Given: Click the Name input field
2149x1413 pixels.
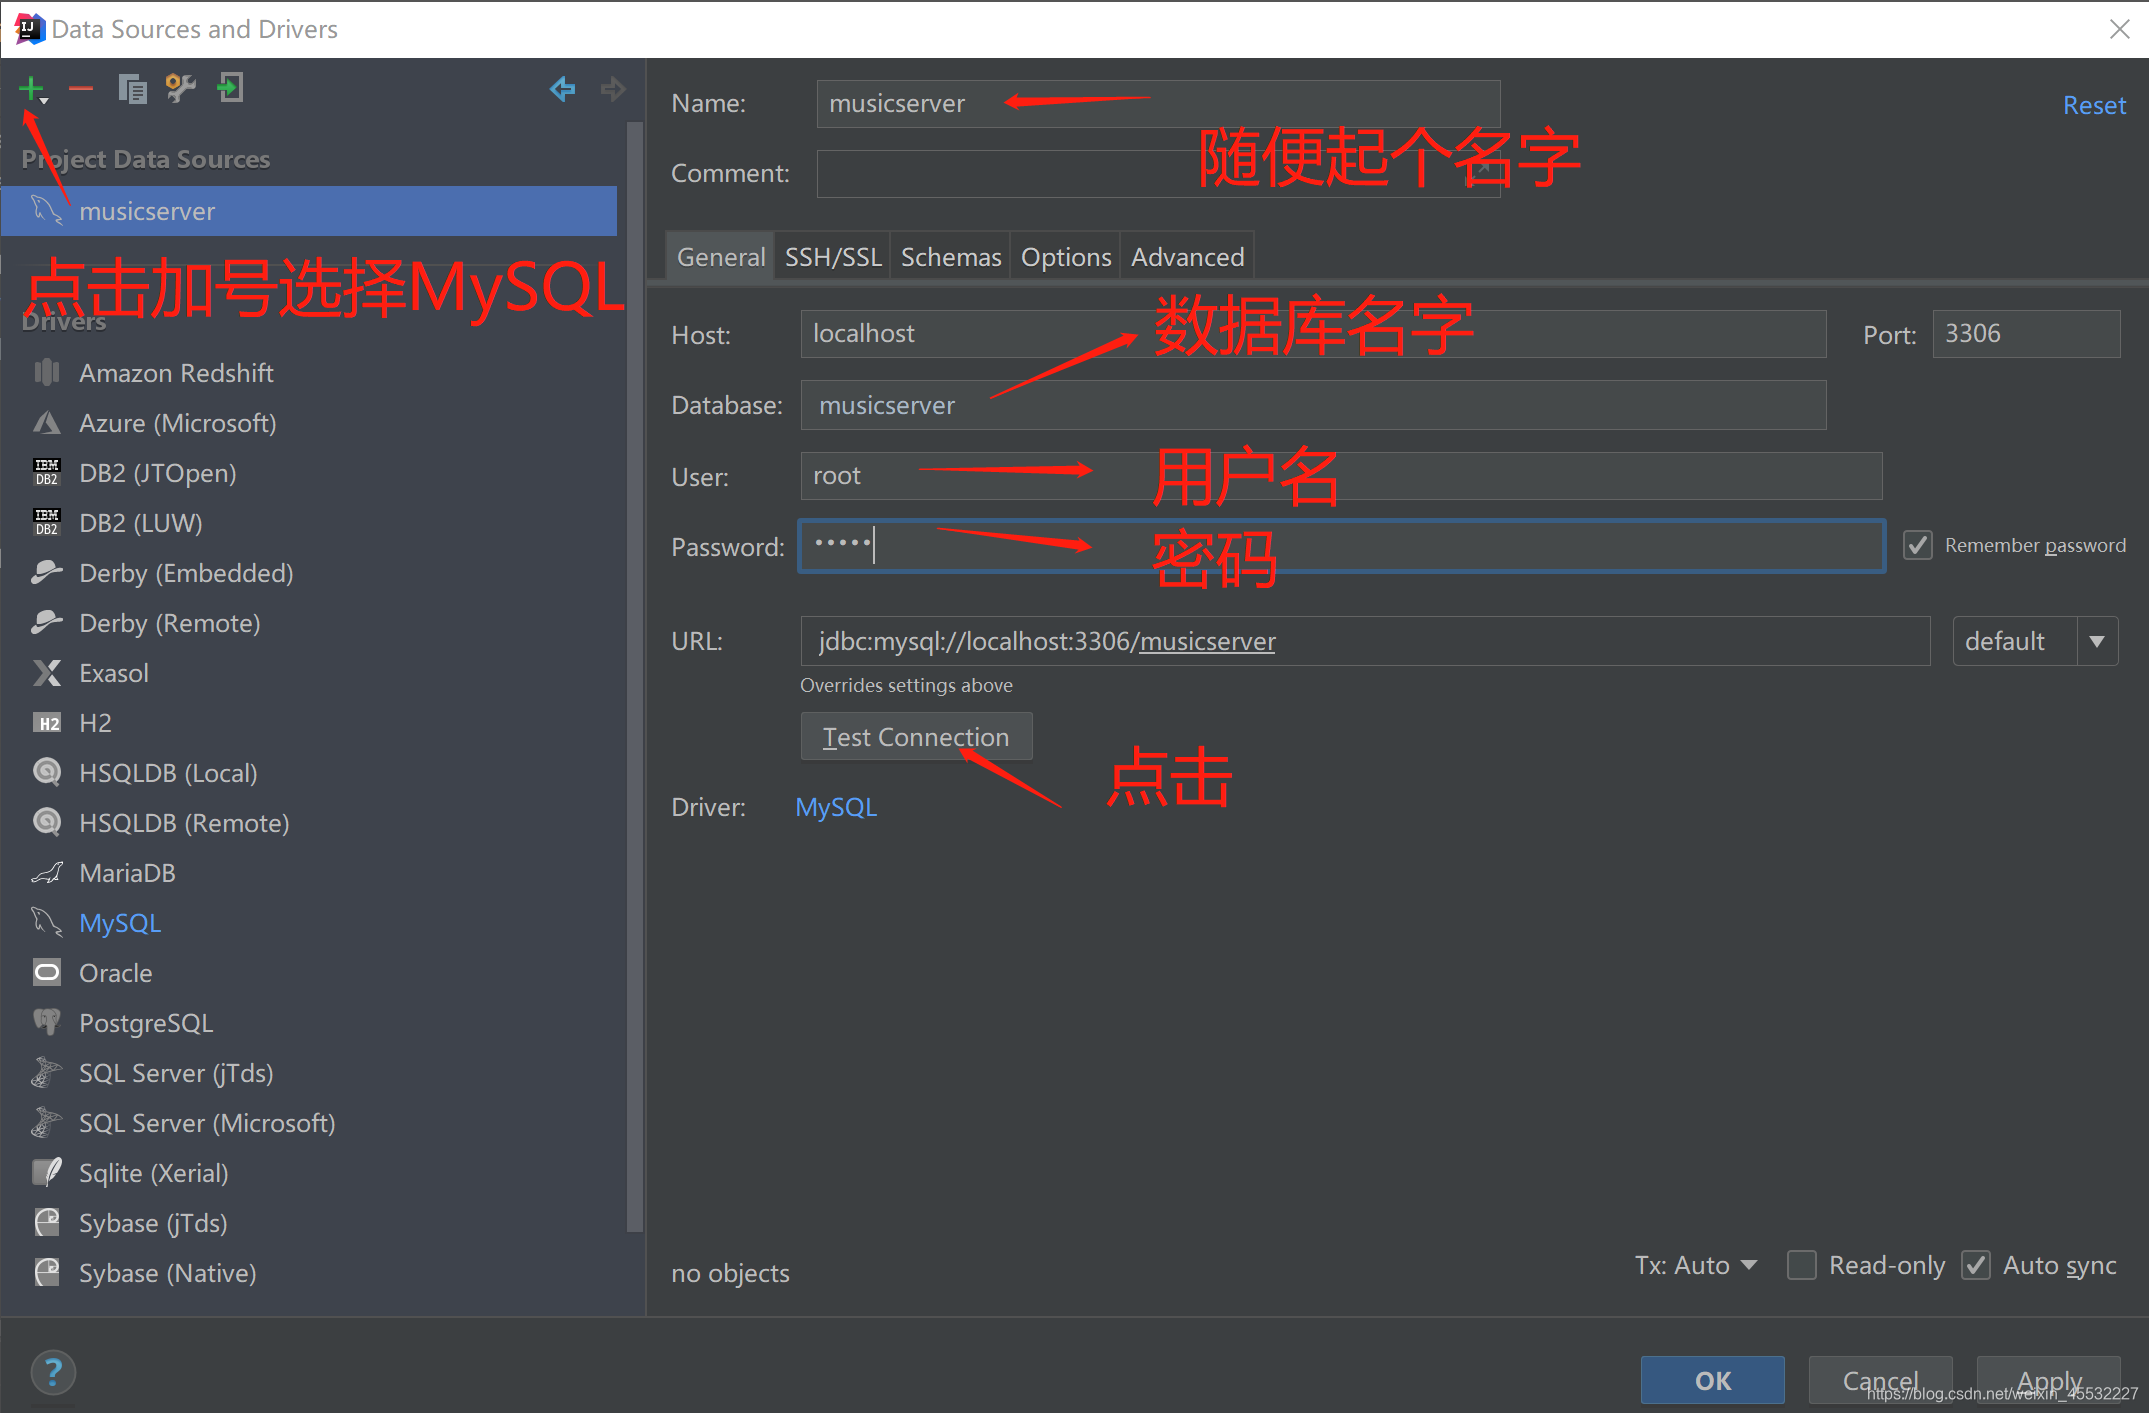Looking at the screenshot, I should click(1158, 104).
